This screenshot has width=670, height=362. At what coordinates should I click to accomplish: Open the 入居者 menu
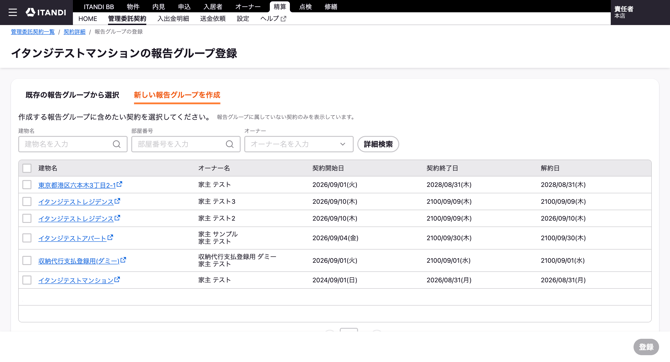[x=213, y=7]
